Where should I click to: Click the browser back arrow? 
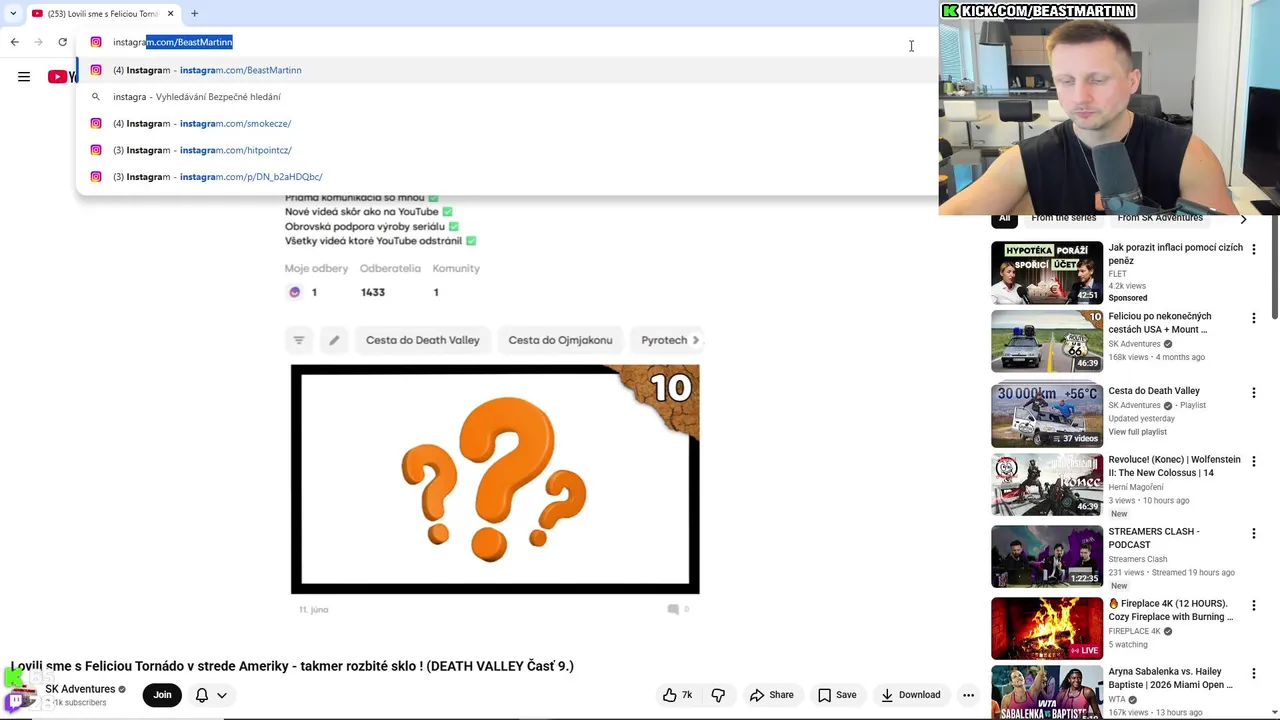pos(14,42)
